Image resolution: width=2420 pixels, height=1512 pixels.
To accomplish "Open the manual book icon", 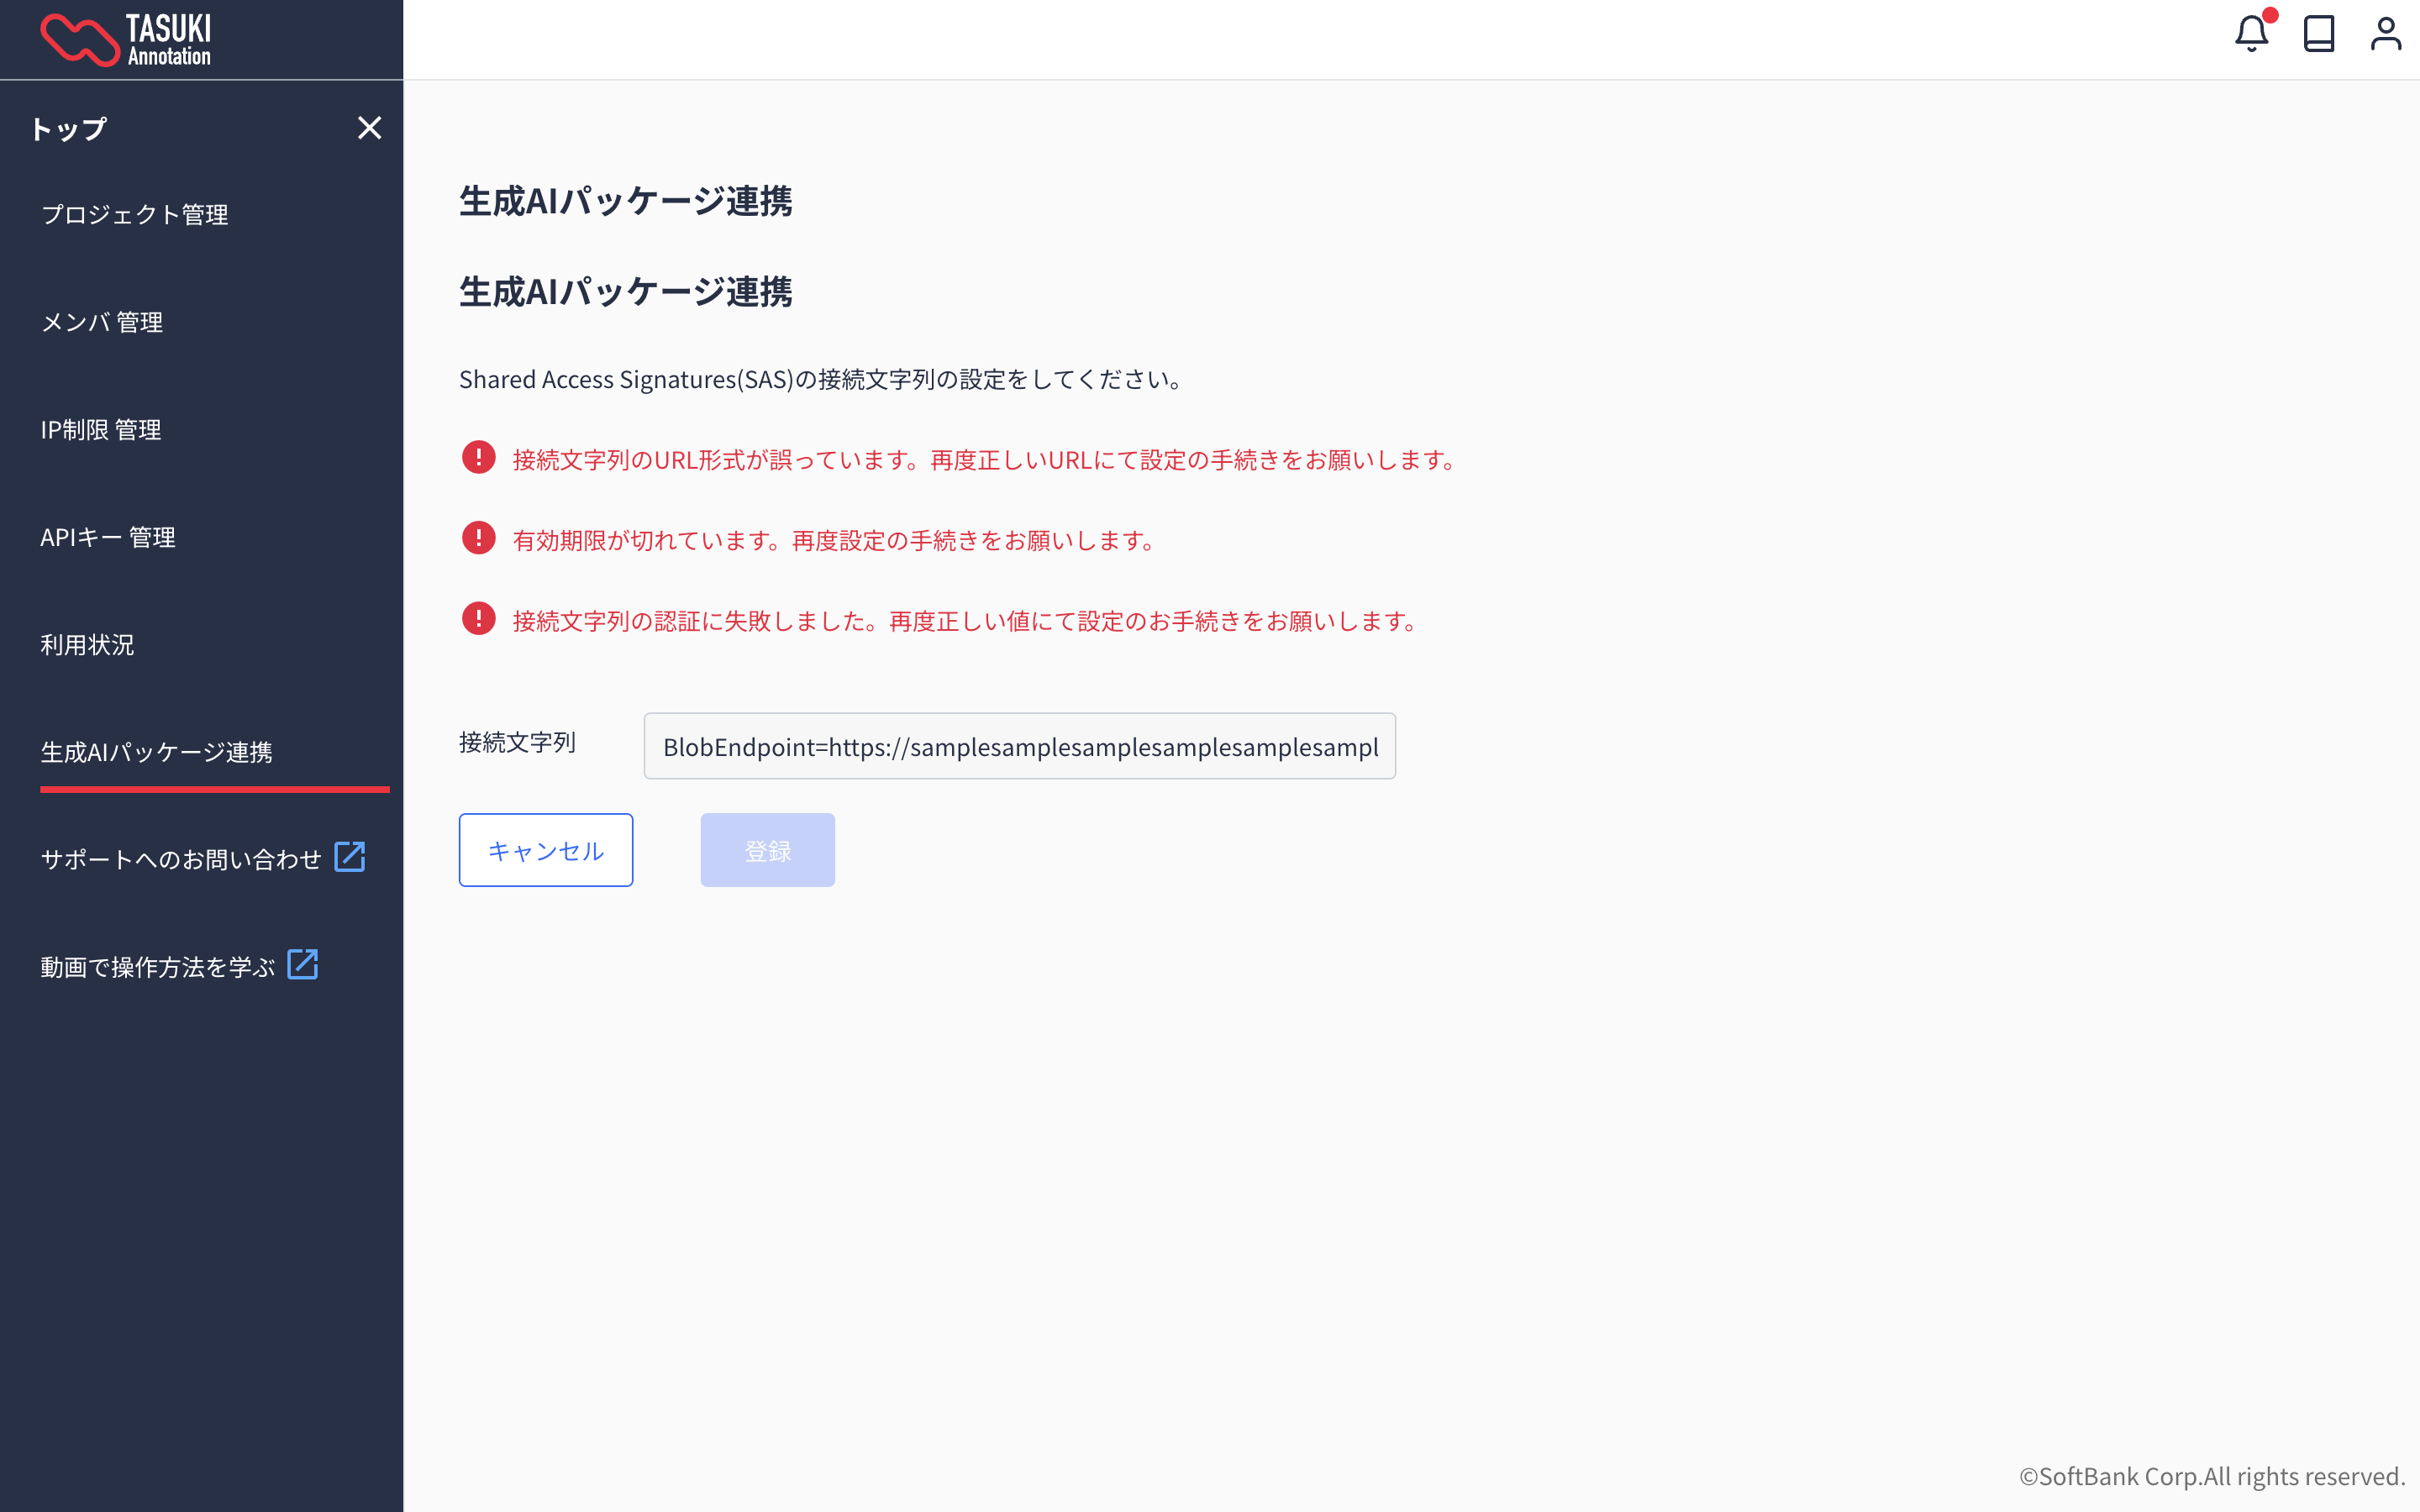I will click(x=2318, y=35).
